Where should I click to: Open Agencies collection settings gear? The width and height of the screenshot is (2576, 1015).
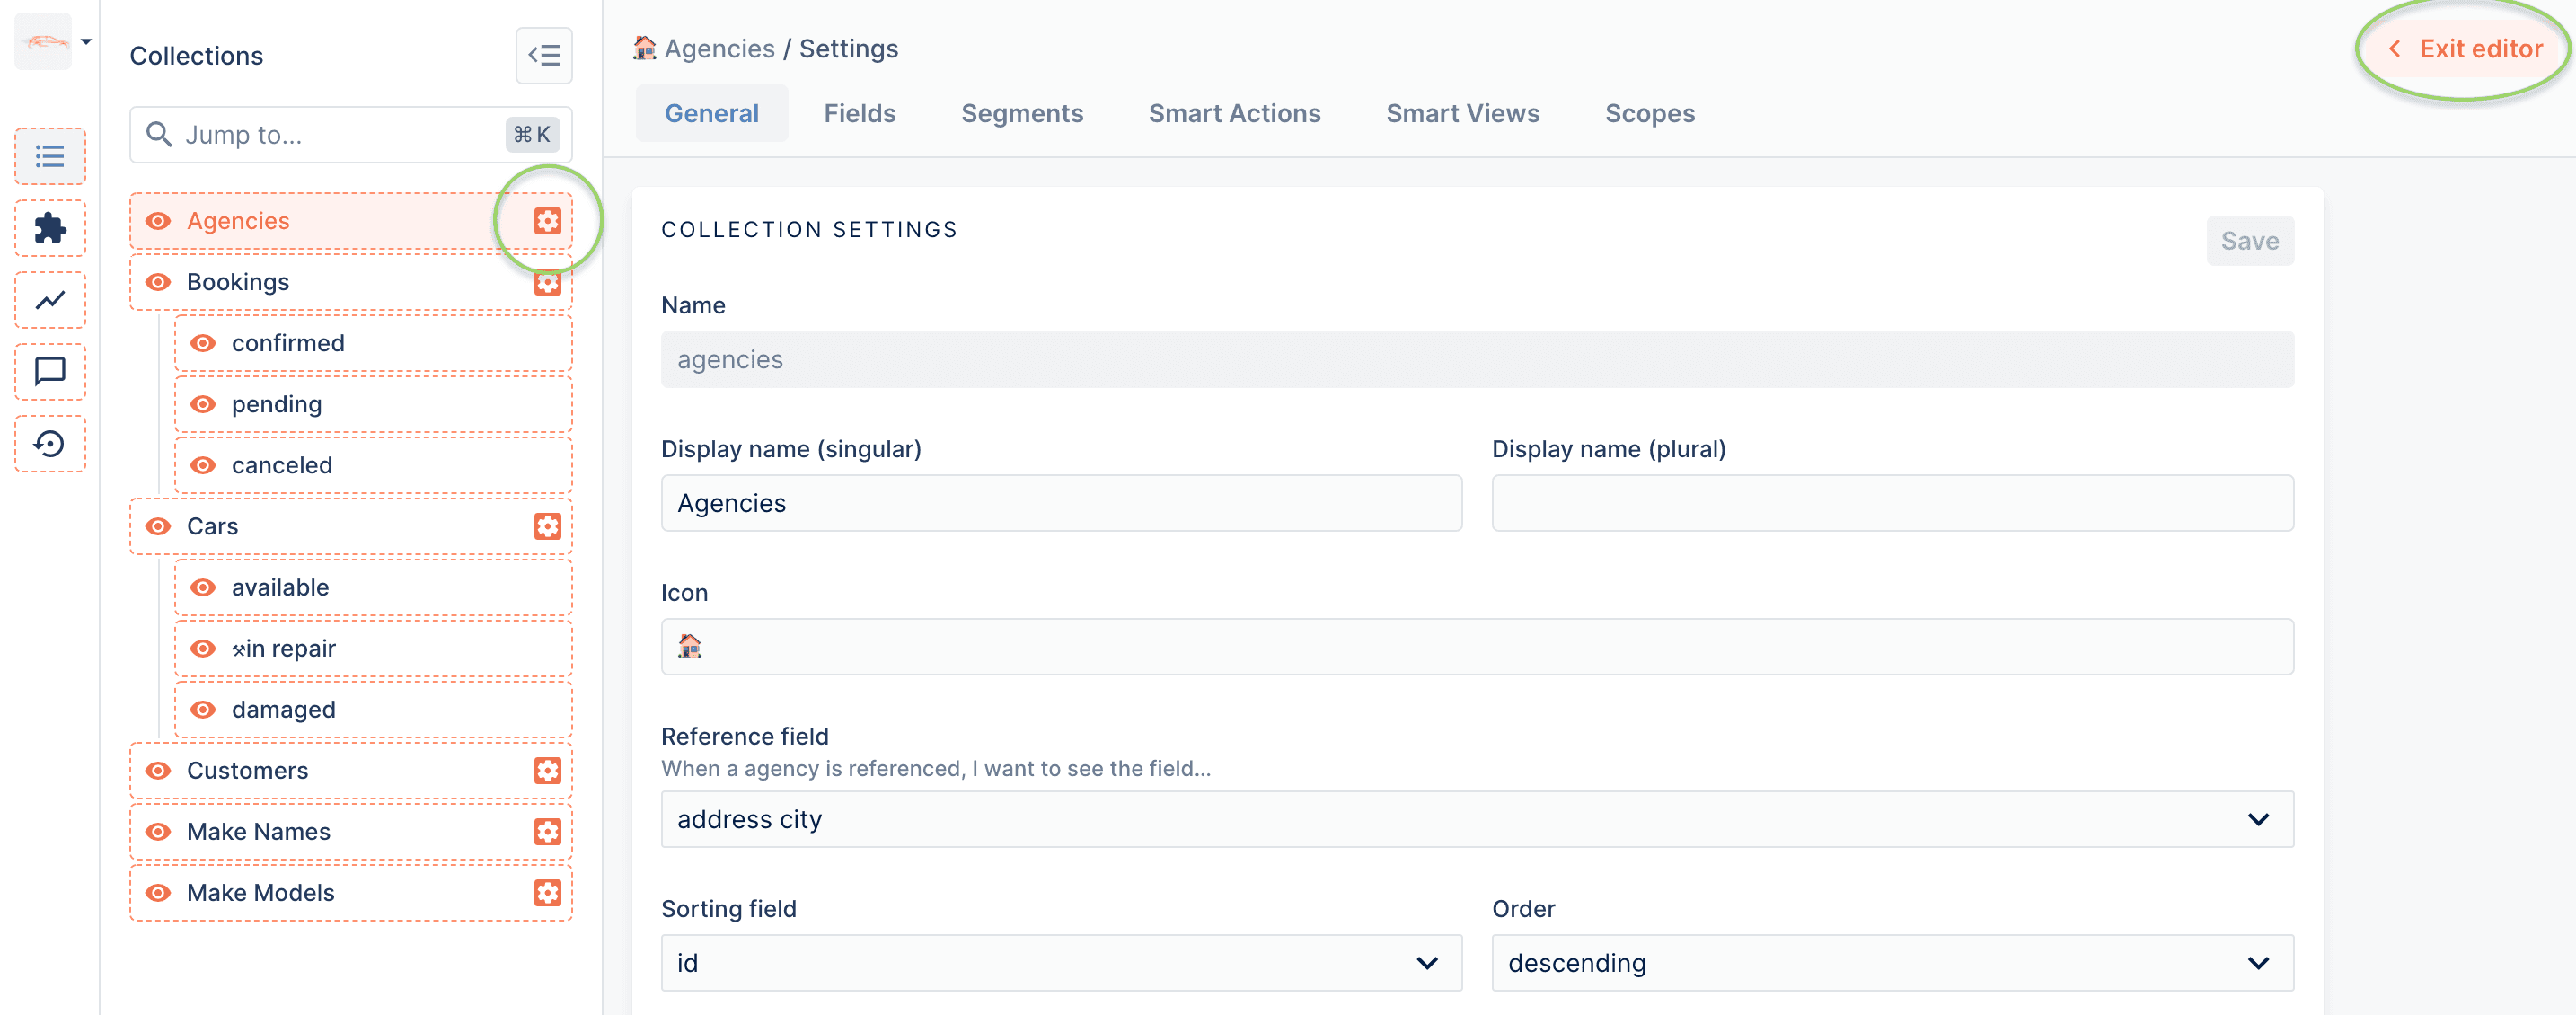[547, 221]
